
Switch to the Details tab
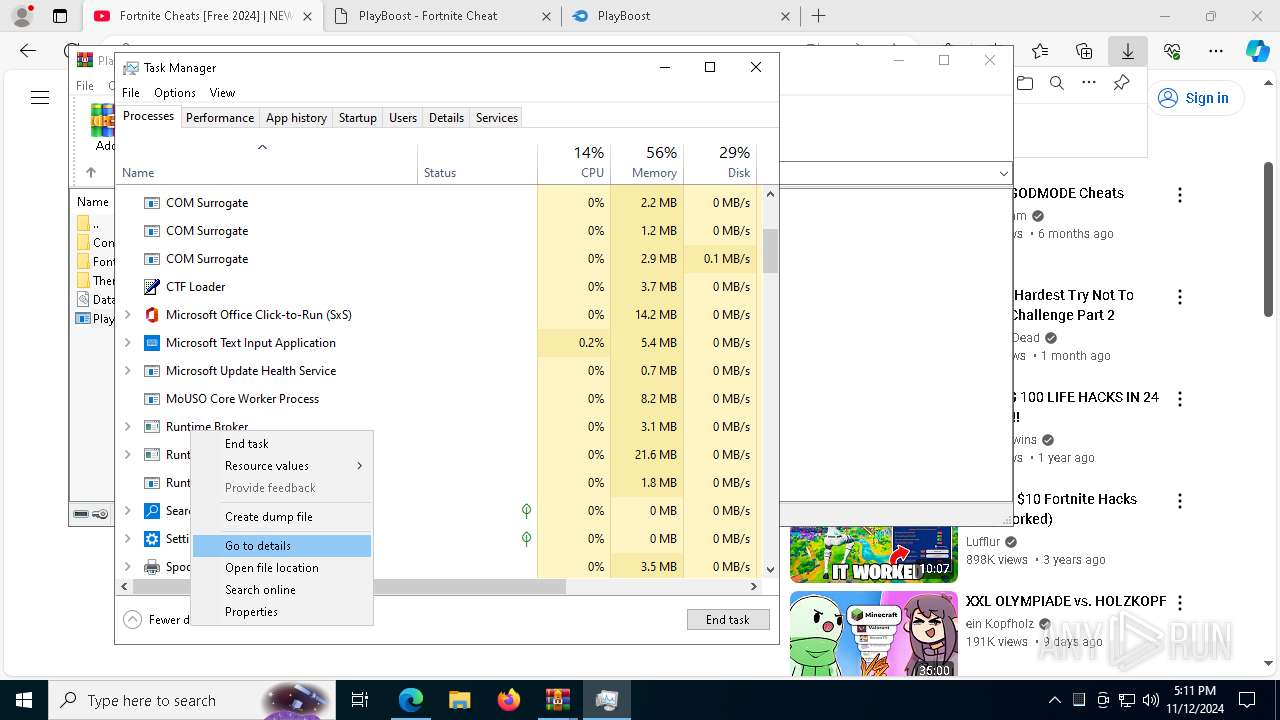pyautogui.click(x=446, y=117)
